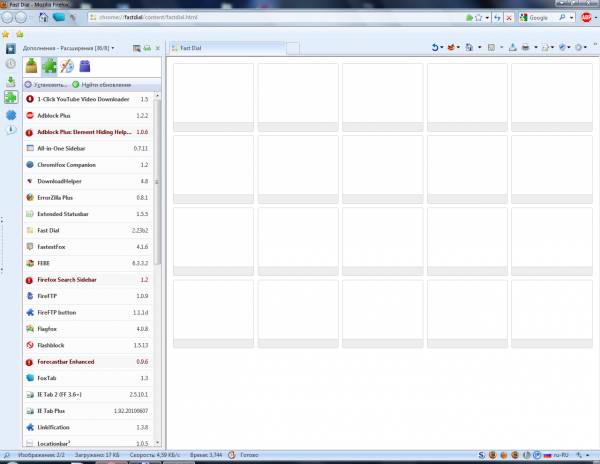Open the print icon dropdown arrow
600x464 pixels.
[x=536, y=47]
